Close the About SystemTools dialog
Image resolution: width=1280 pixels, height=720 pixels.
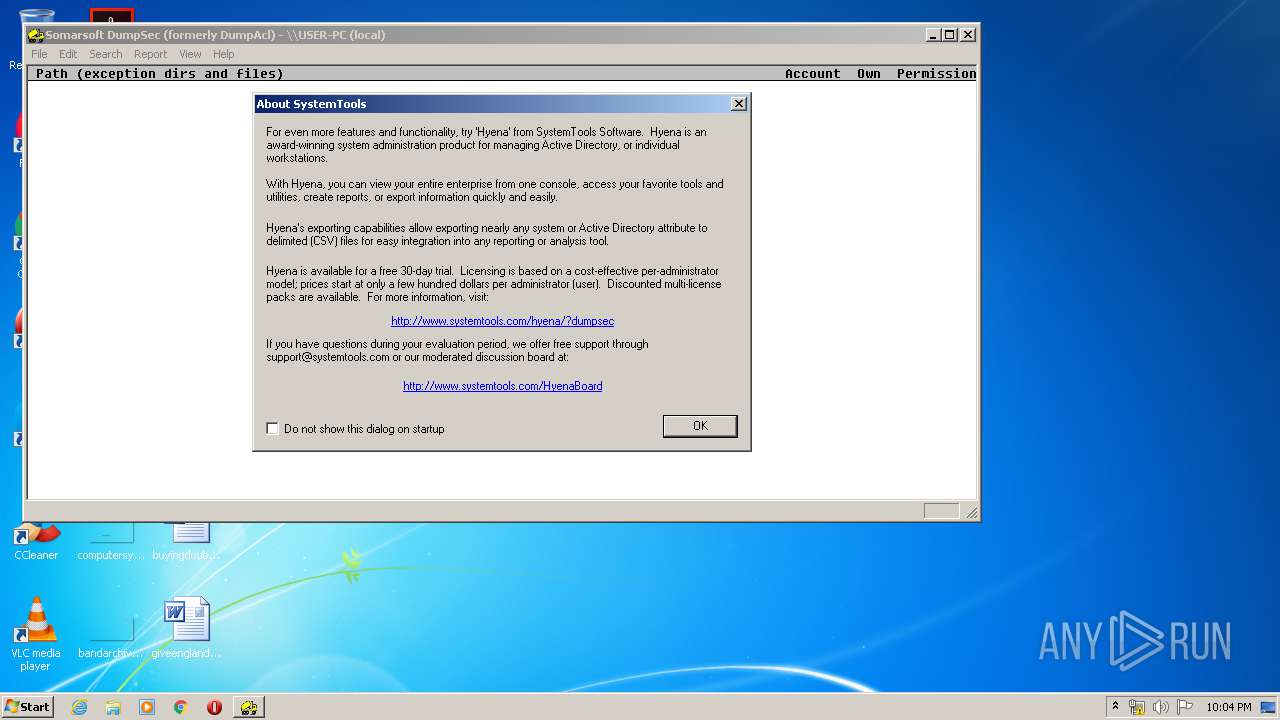[x=738, y=104]
